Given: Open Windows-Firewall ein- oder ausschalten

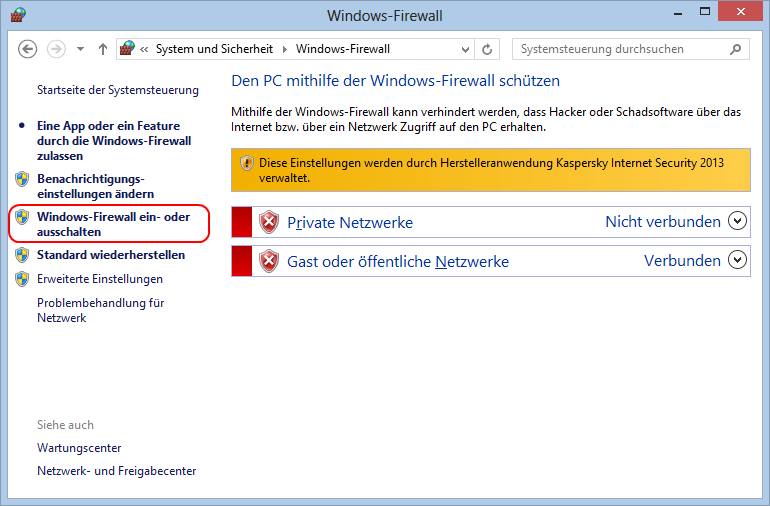Looking at the screenshot, I should pyautogui.click(x=113, y=224).
